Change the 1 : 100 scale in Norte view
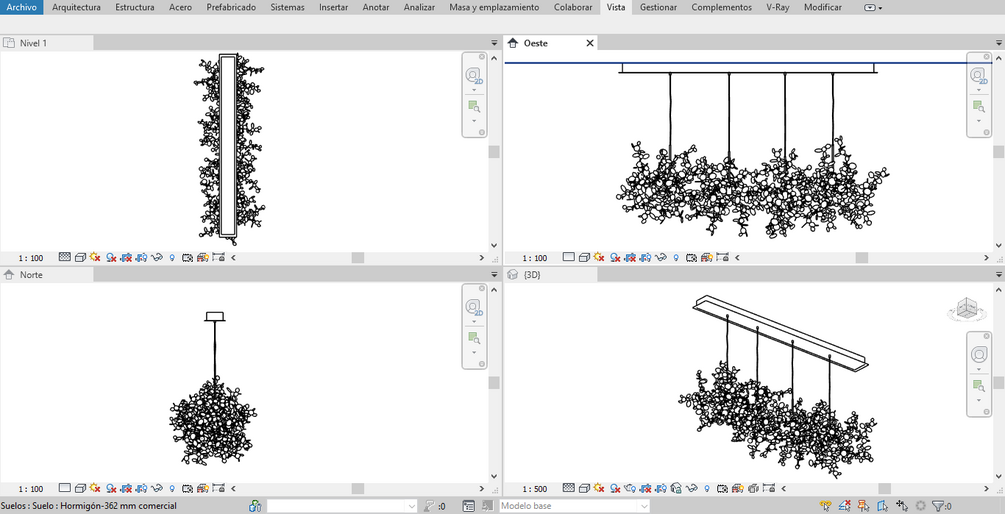The height and width of the screenshot is (514, 1005). click(x=31, y=488)
